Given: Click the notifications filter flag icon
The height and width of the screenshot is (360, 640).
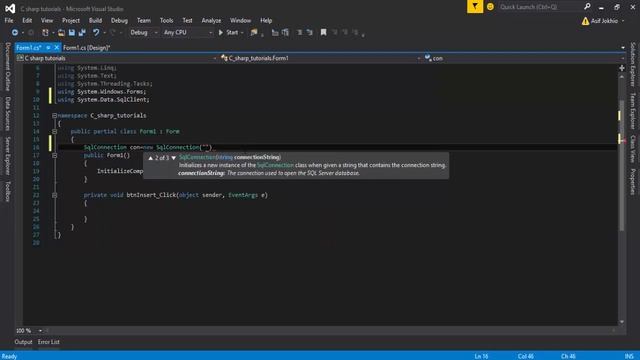Looking at the screenshot, I should click(475, 7).
